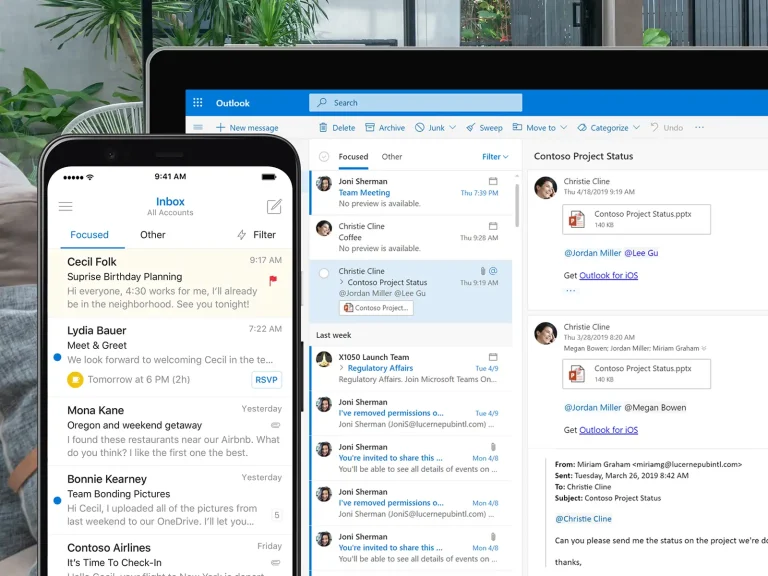This screenshot has width=768, height=576.
Task: Click the @ mention icon on Contoso email
Action: point(493,271)
